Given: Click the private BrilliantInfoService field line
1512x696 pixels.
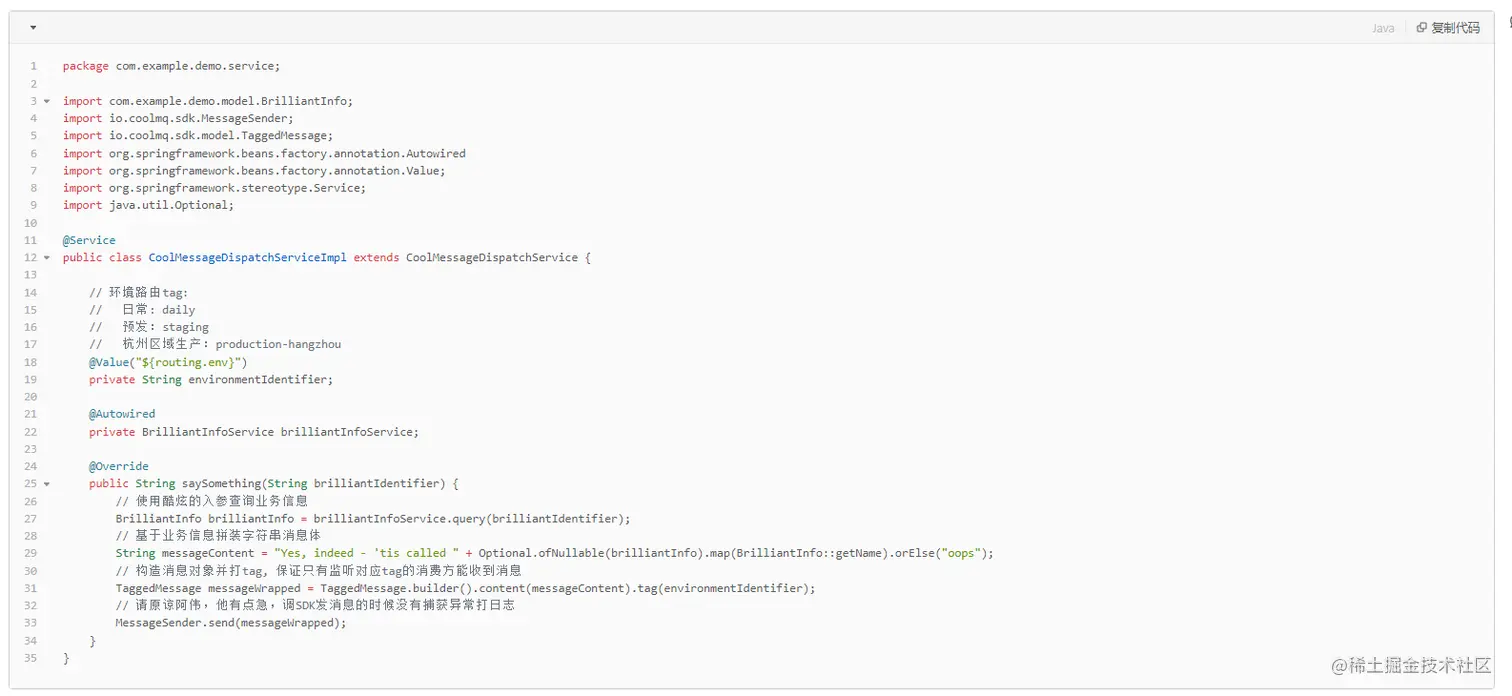Looking at the screenshot, I should (254, 432).
